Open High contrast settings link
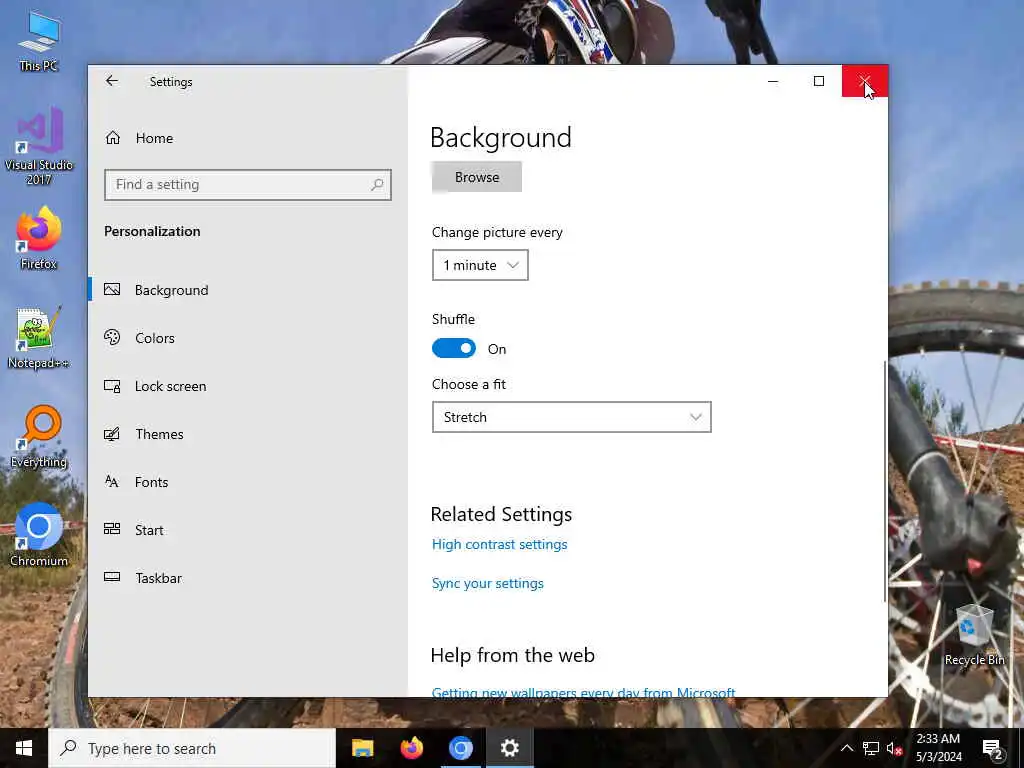Screen dimensions: 1024x768 500,544
